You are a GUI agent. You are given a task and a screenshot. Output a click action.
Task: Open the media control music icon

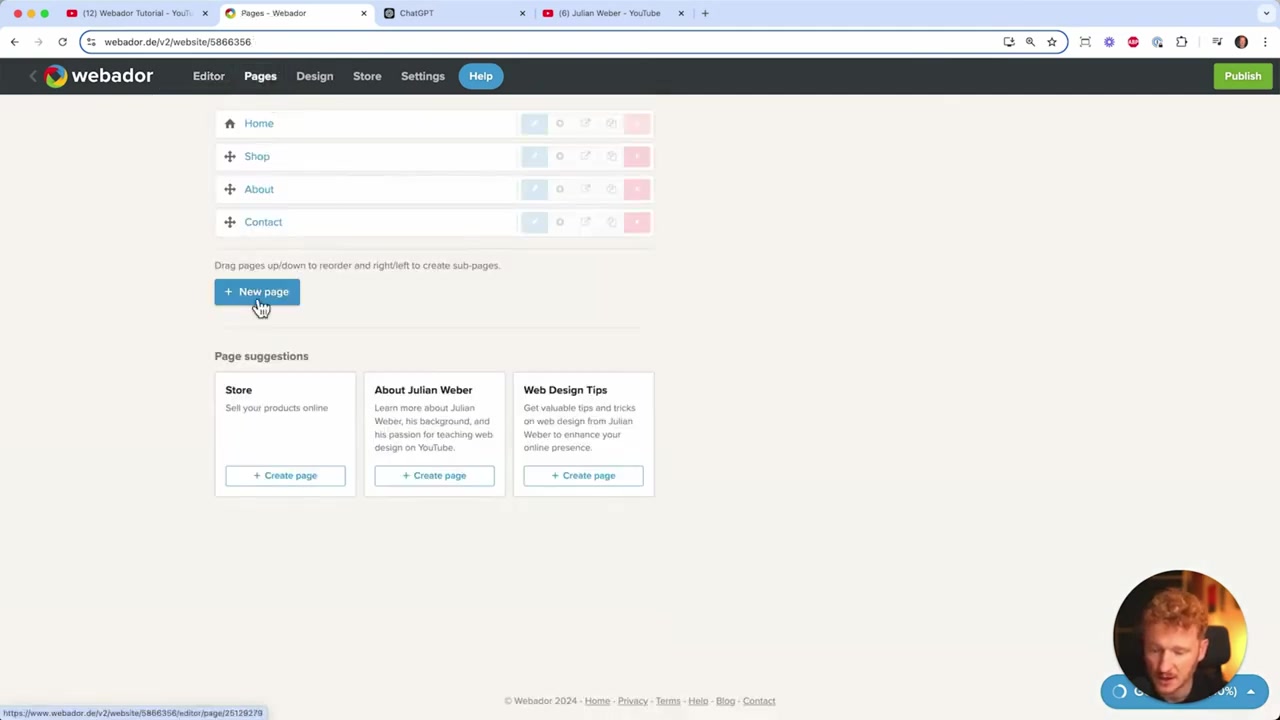pos(1217,42)
